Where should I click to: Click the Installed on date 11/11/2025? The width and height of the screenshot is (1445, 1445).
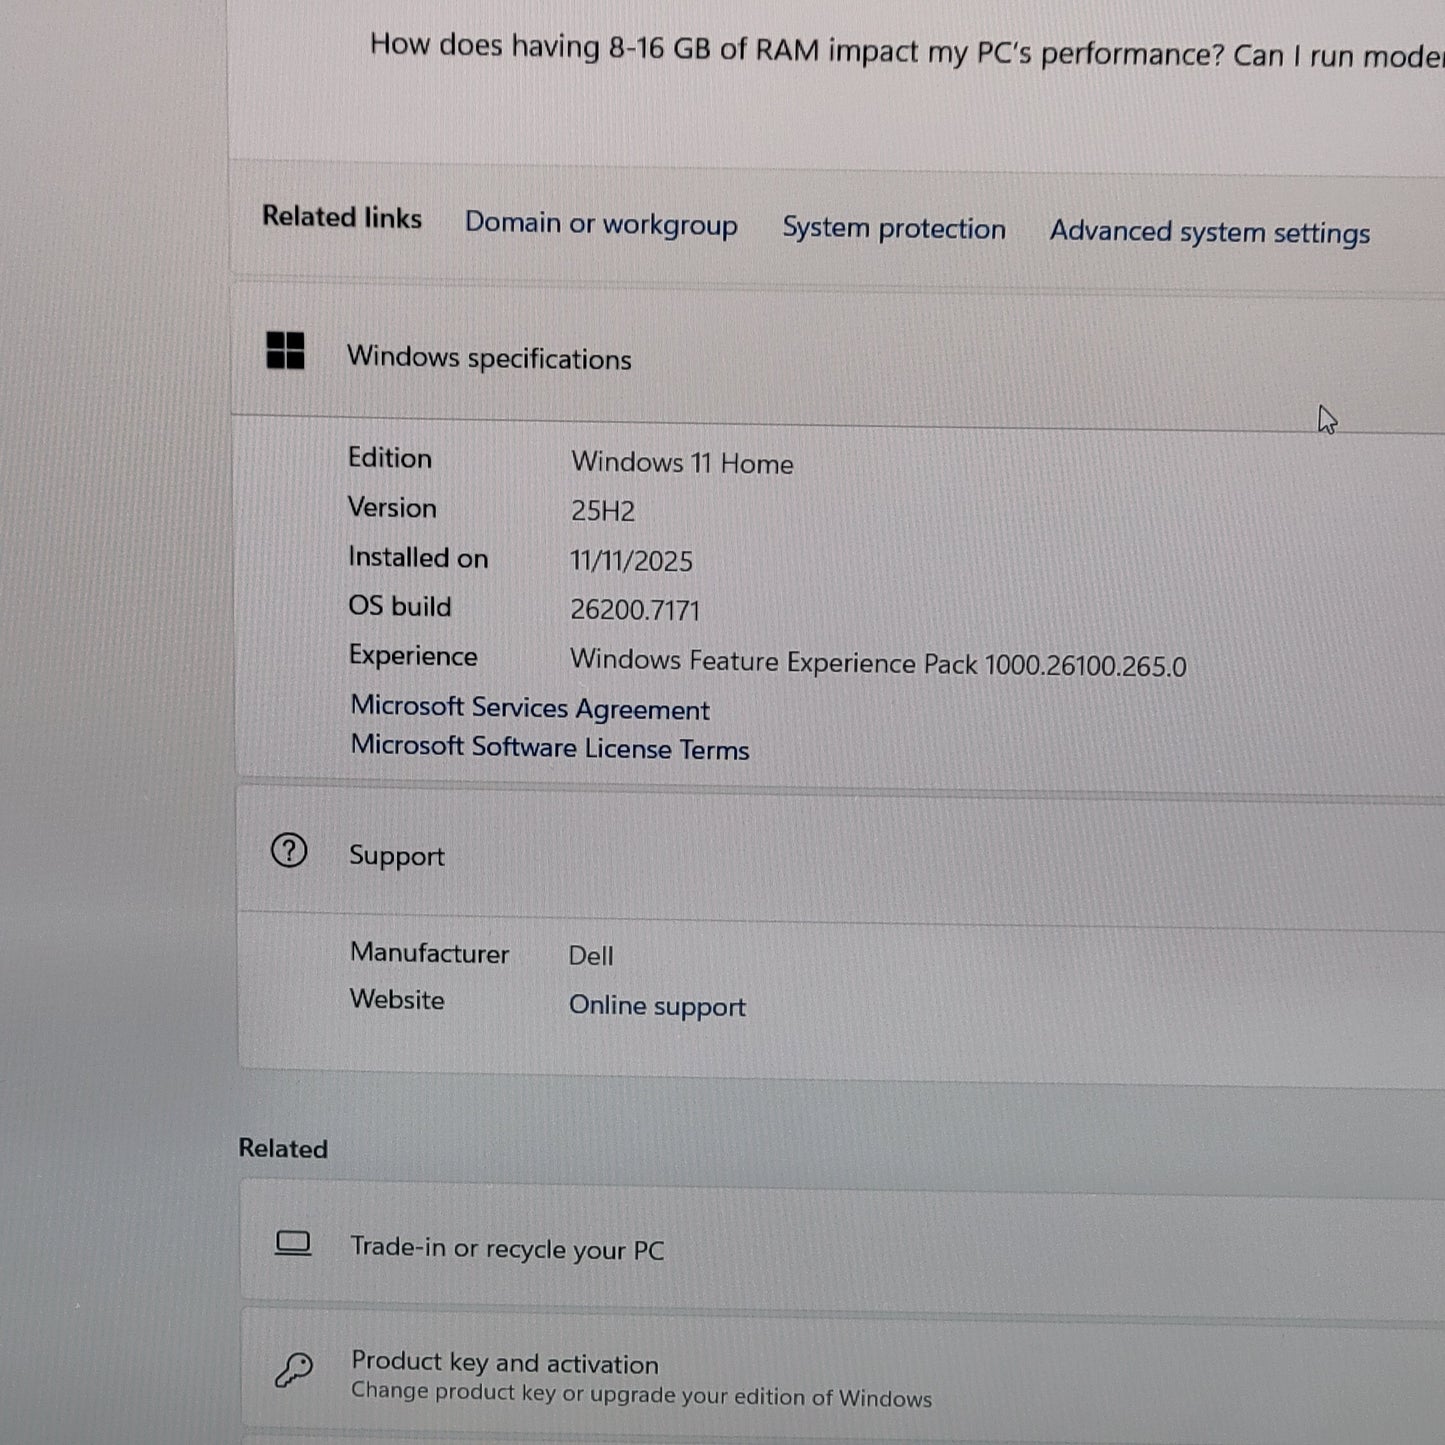(x=631, y=561)
